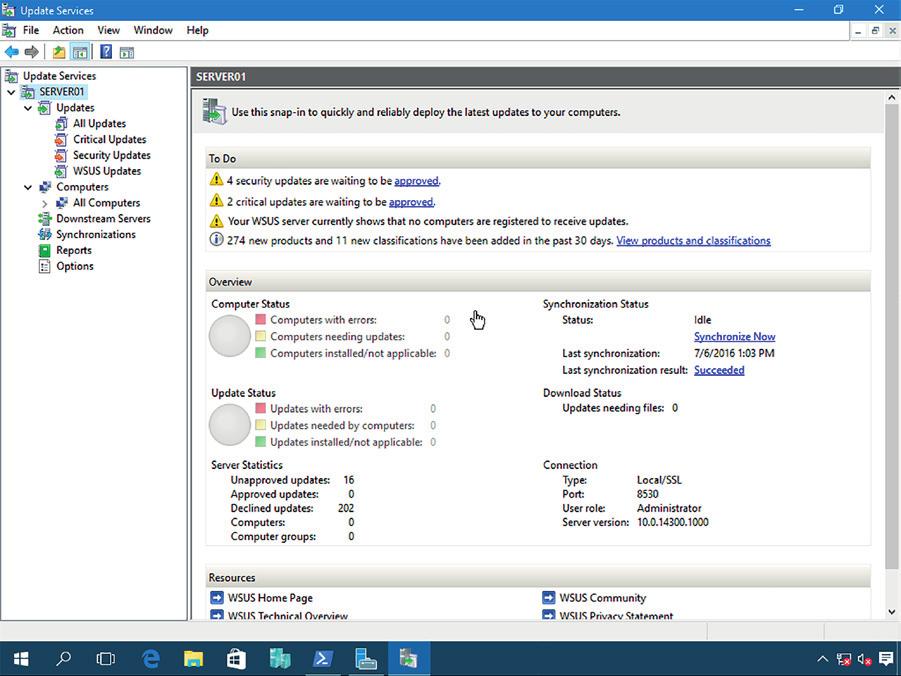
Task: Click the Synchronize Now link
Action: [734, 337]
